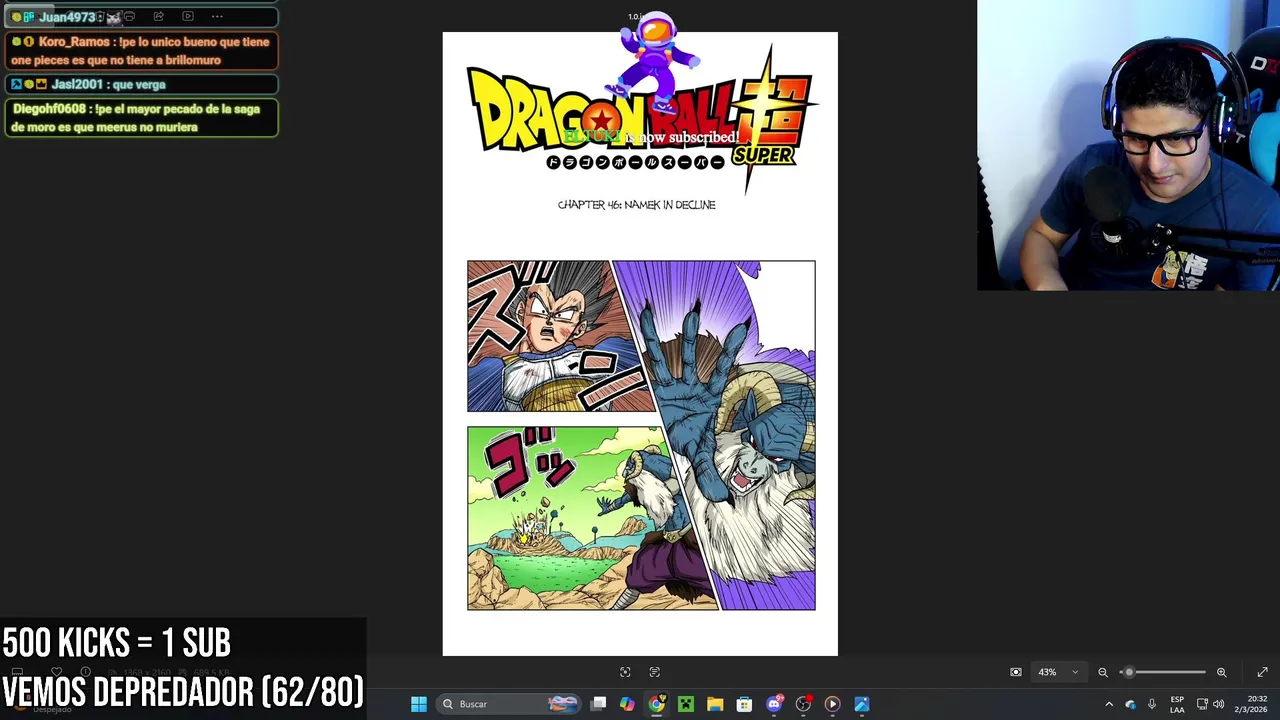
Task: Open Discord from the taskbar
Action: [x=774, y=704]
